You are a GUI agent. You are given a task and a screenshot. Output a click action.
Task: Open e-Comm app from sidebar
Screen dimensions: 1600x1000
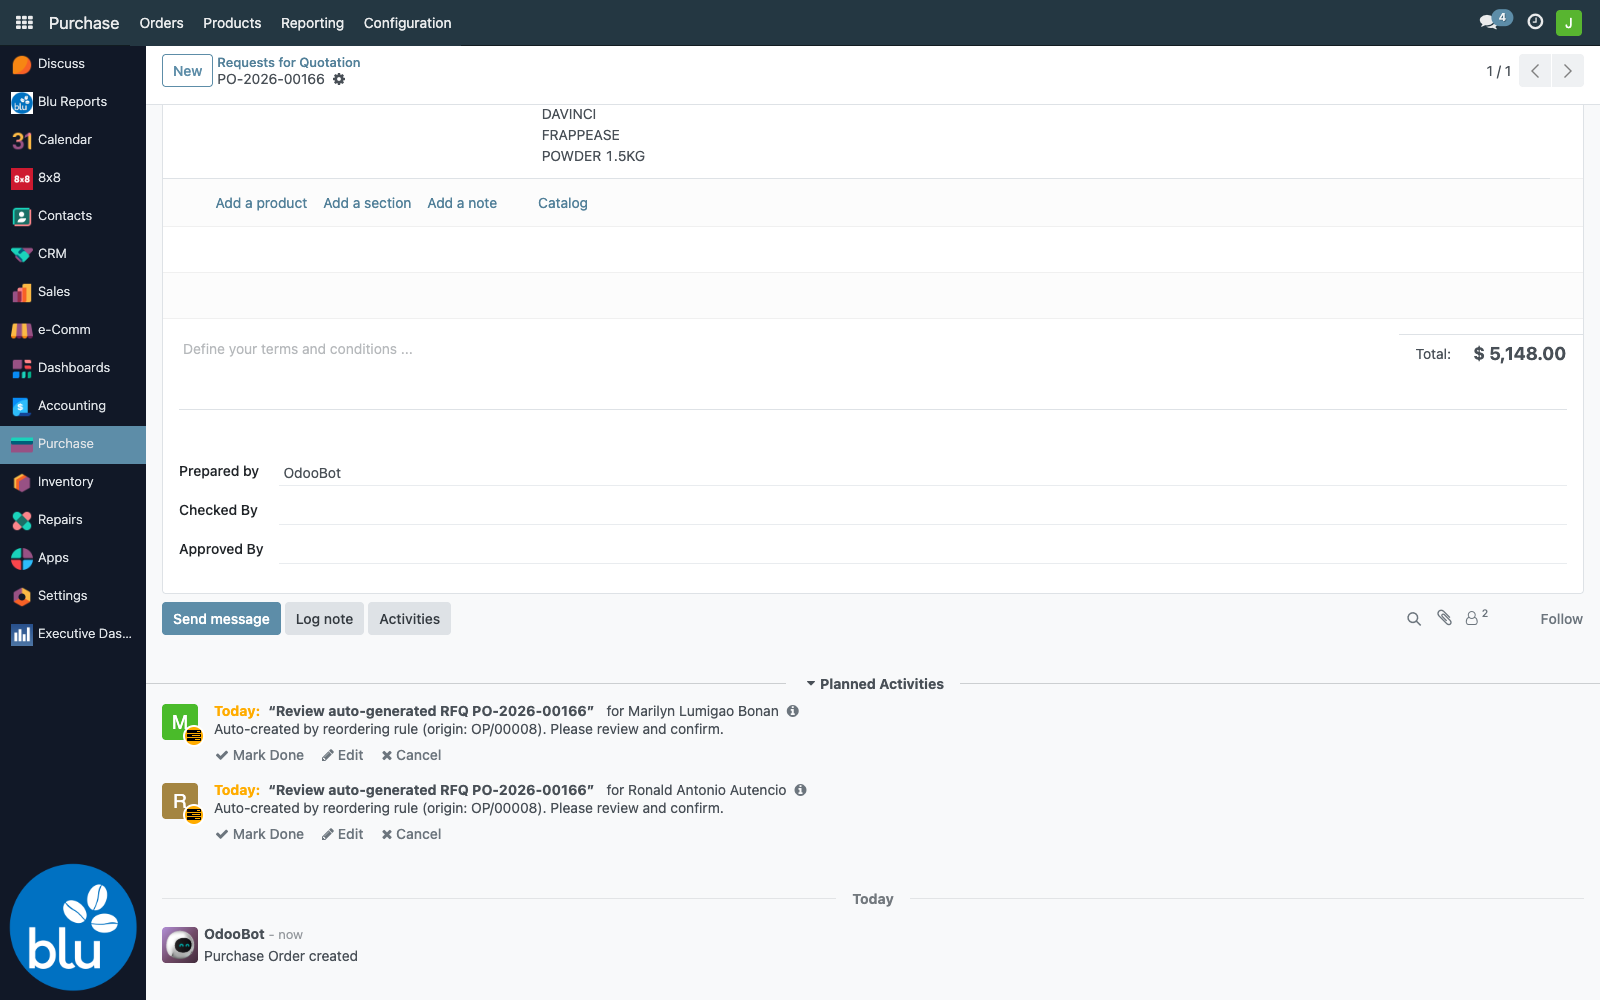(73, 330)
